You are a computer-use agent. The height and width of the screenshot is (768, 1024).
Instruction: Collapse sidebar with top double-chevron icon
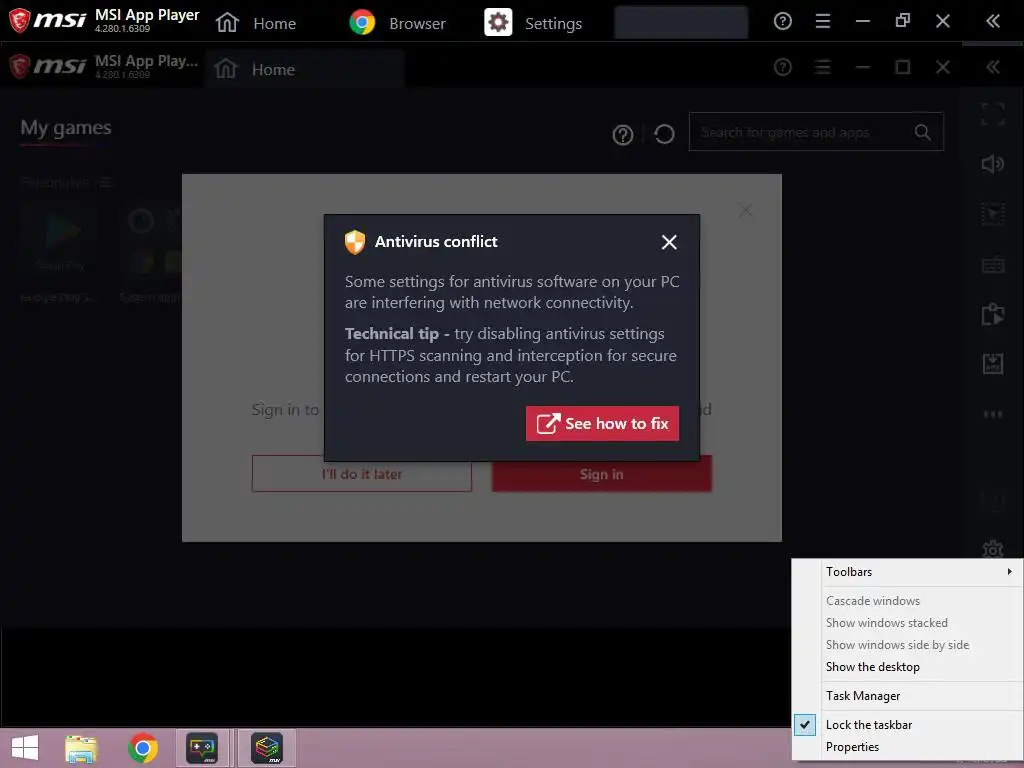(x=993, y=22)
